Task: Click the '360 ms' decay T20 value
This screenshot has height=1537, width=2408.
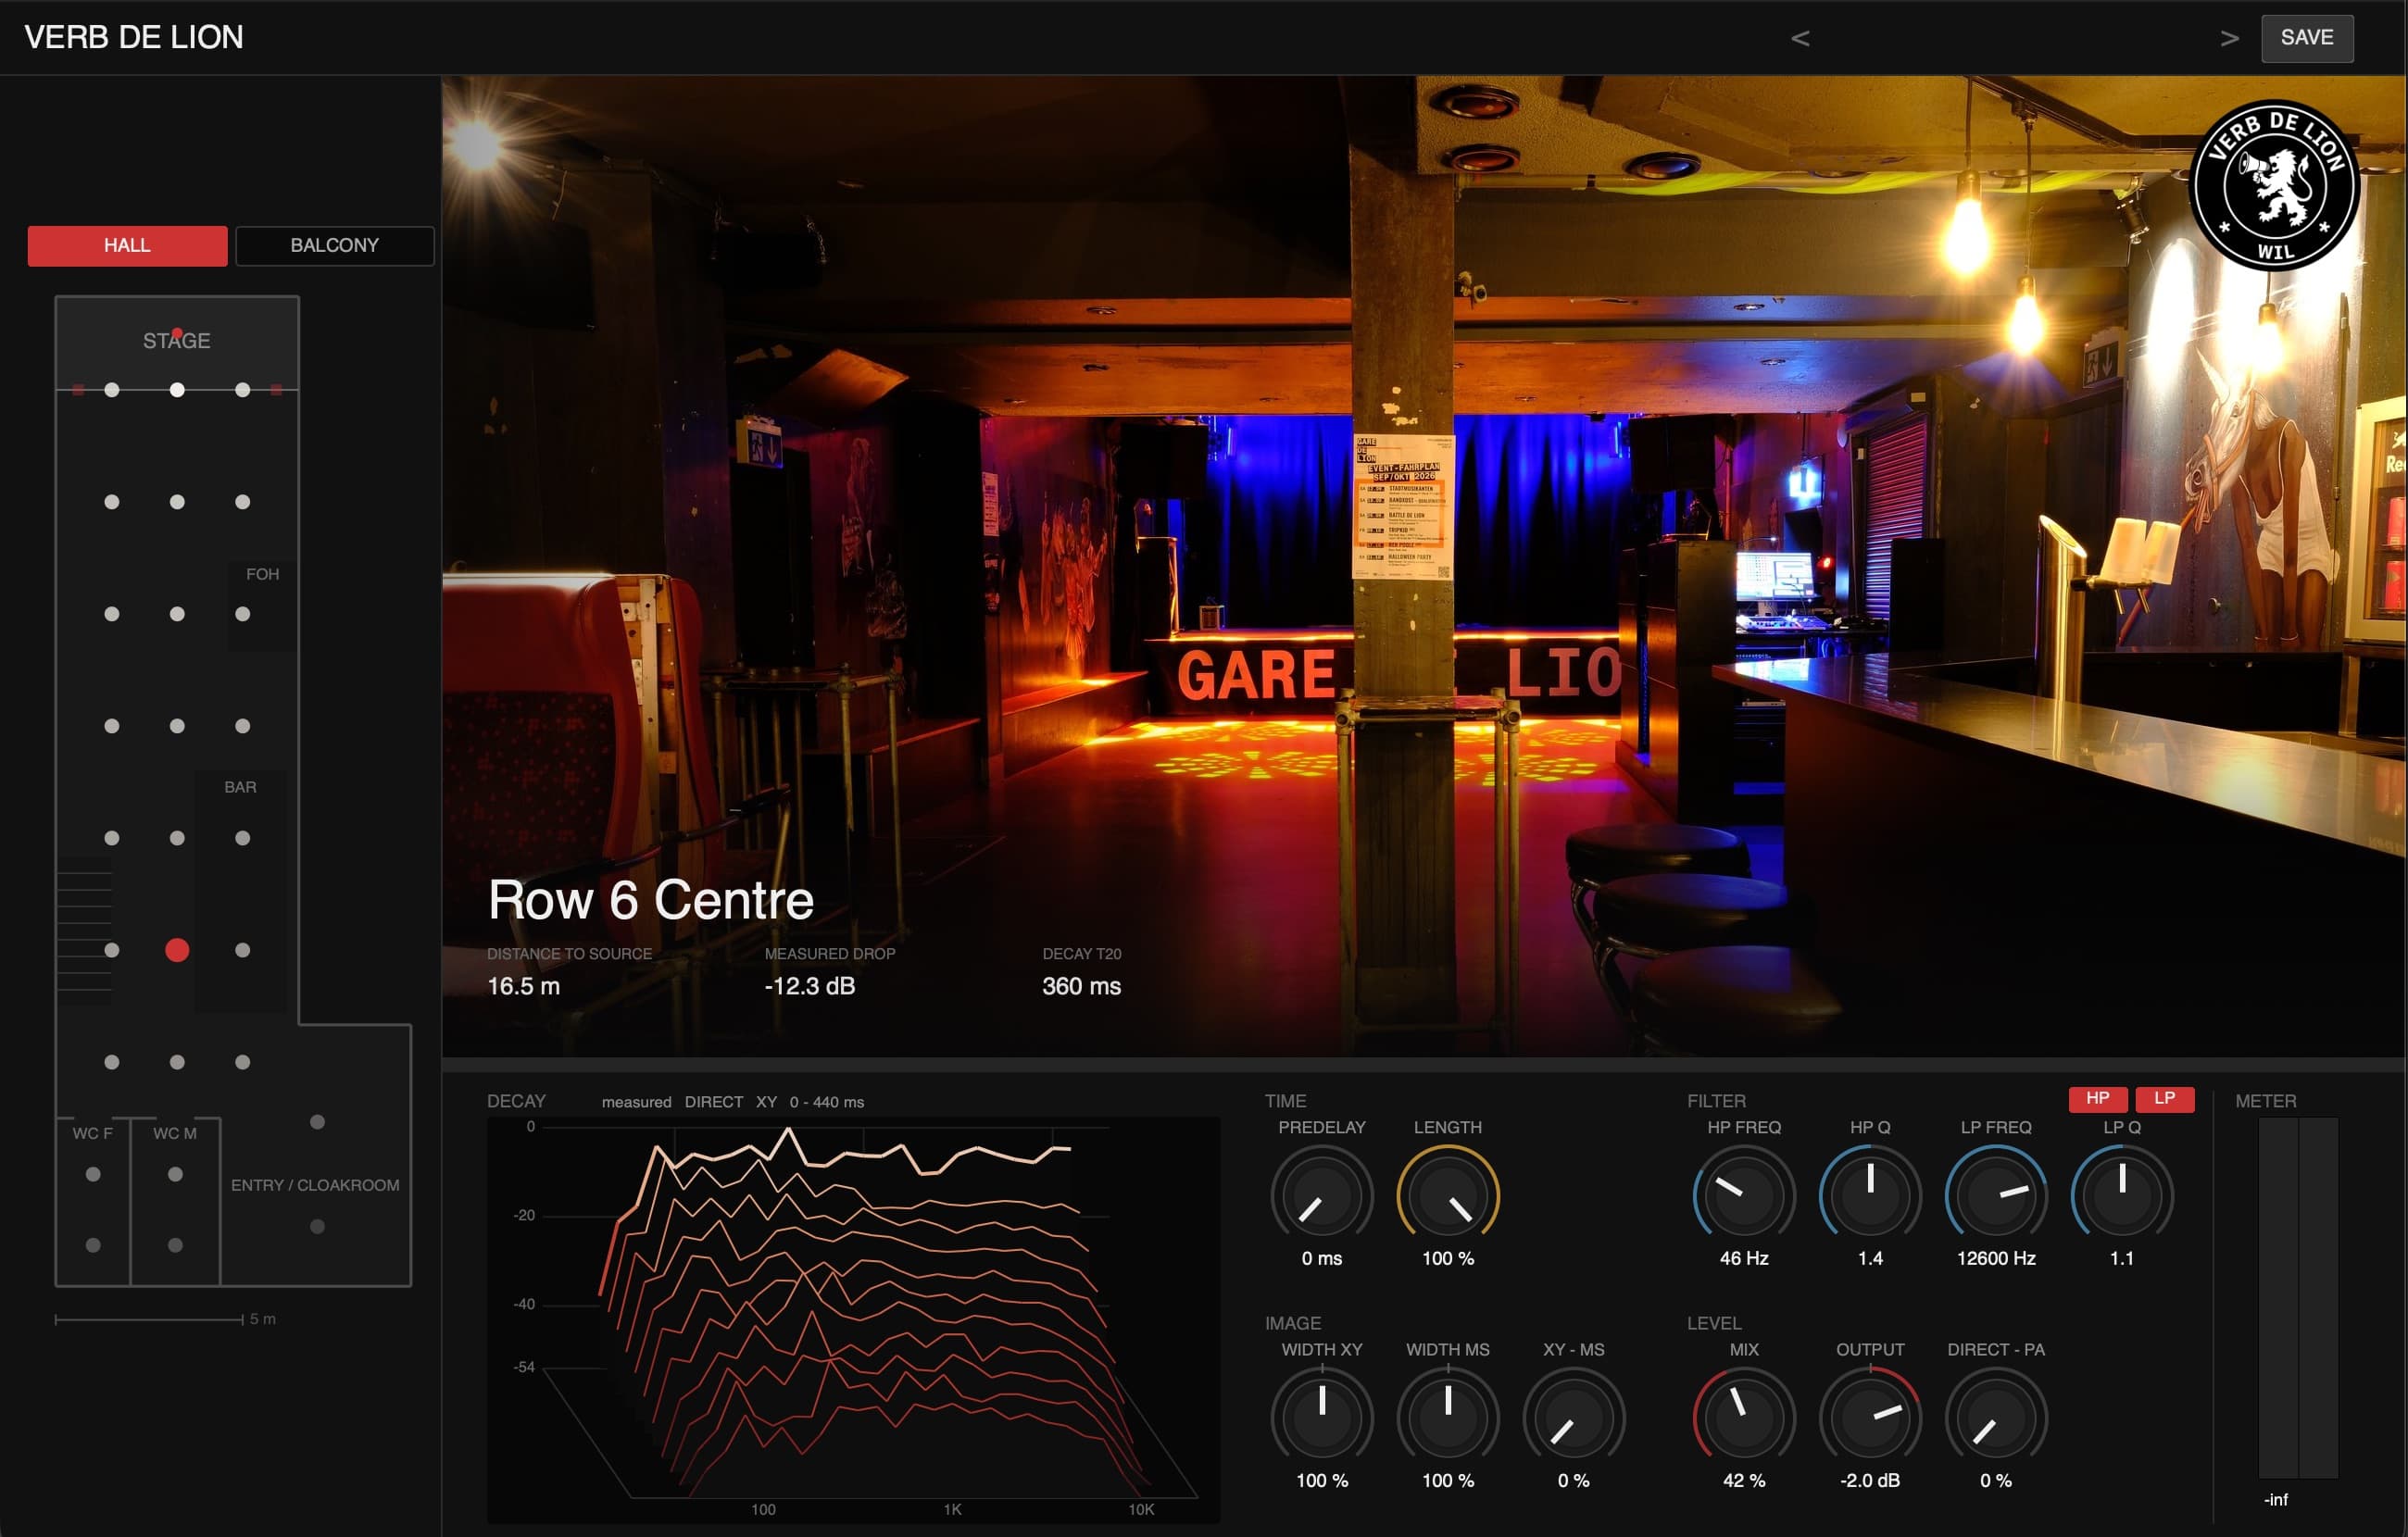Action: pos(1082,986)
